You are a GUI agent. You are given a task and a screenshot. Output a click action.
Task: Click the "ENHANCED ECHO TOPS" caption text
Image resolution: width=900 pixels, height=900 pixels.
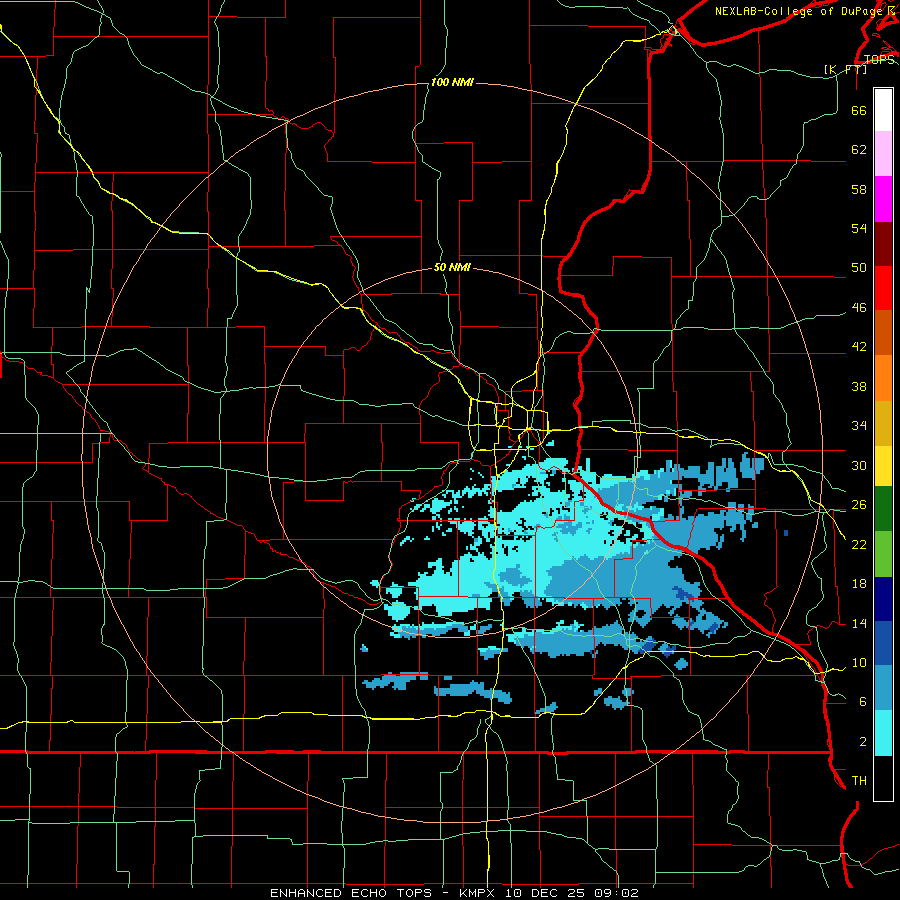click(351, 893)
